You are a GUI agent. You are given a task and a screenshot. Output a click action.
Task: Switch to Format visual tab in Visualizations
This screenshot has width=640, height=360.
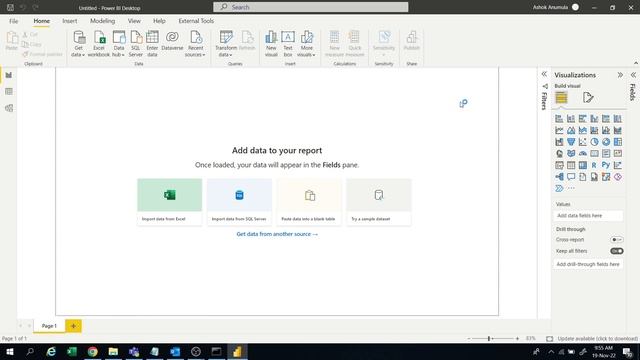[588, 98]
